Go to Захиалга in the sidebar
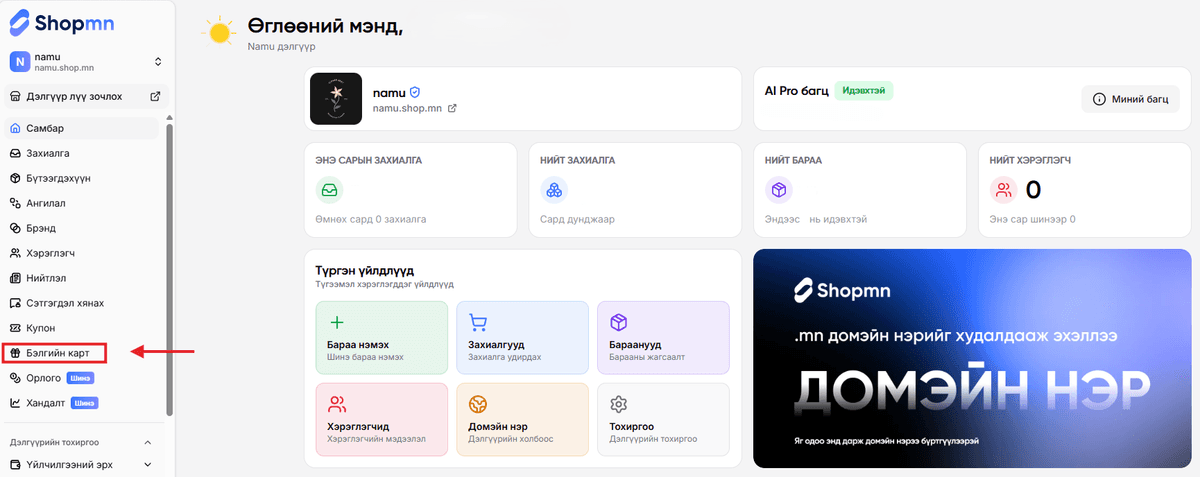The height and width of the screenshot is (477, 1200). pyautogui.click(x=48, y=153)
